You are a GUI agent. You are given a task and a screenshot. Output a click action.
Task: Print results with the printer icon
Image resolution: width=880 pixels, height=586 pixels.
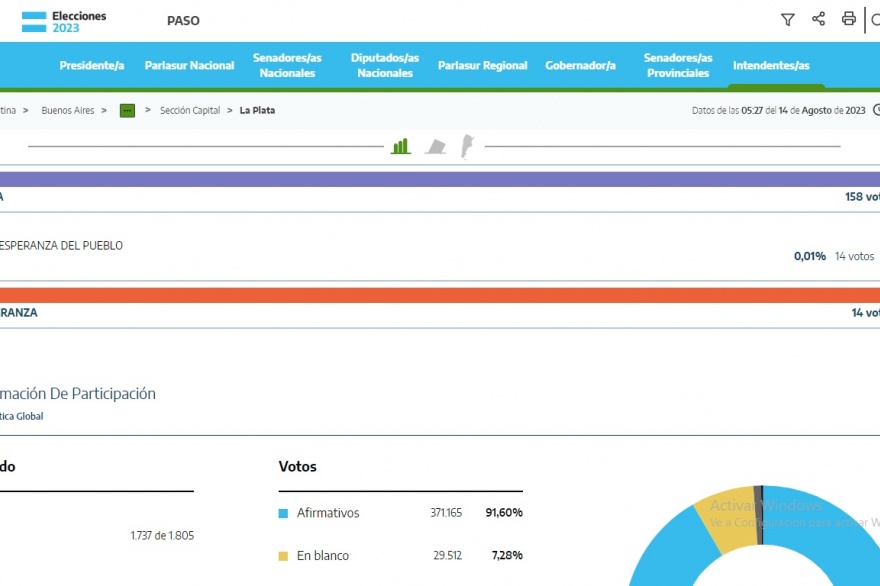pyautogui.click(x=849, y=19)
